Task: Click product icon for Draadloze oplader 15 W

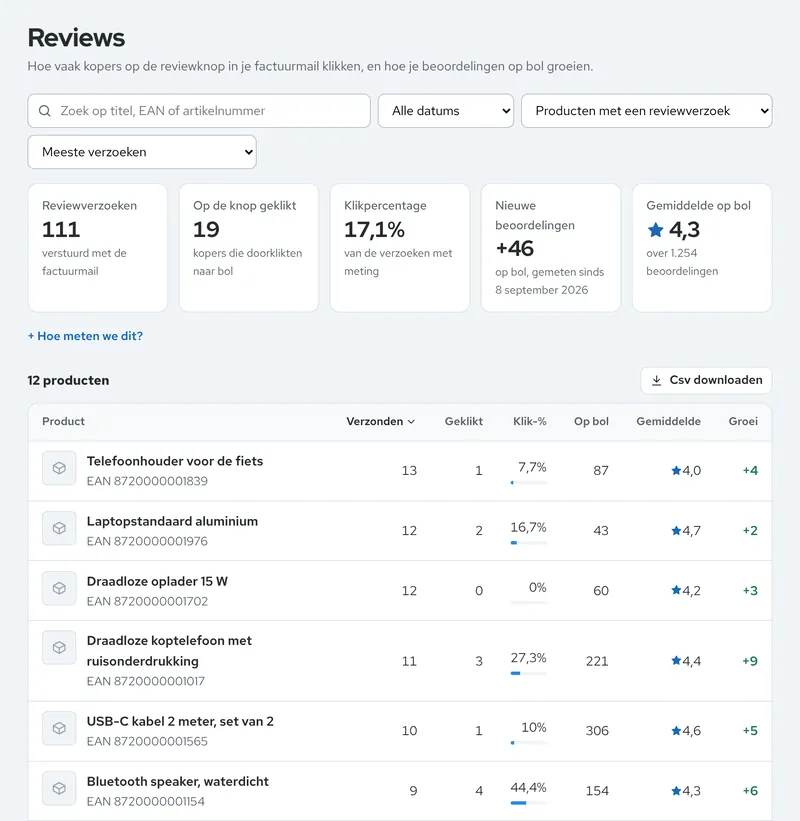Action: pyautogui.click(x=59, y=589)
